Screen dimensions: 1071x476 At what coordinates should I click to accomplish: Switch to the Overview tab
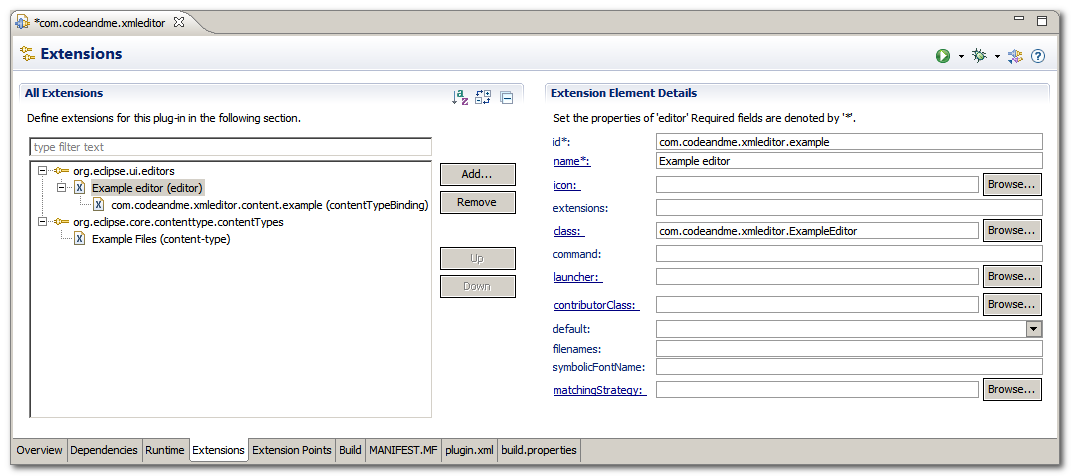40,450
